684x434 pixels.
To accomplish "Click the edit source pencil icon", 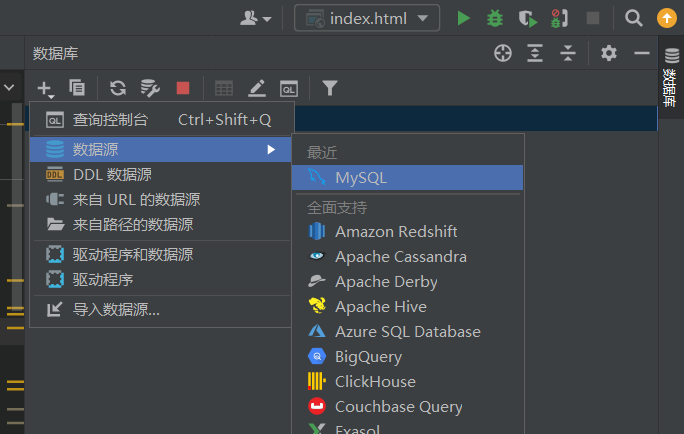I will pos(256,88).
